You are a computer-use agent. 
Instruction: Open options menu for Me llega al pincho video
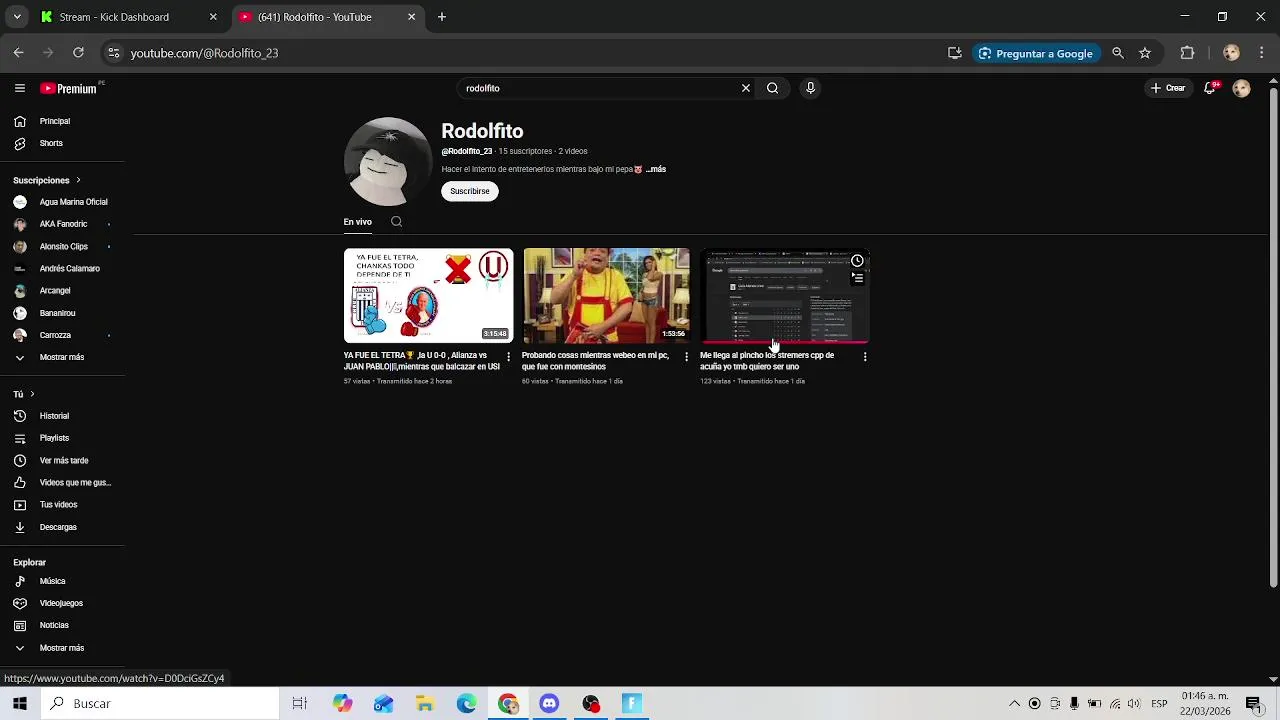865,356
